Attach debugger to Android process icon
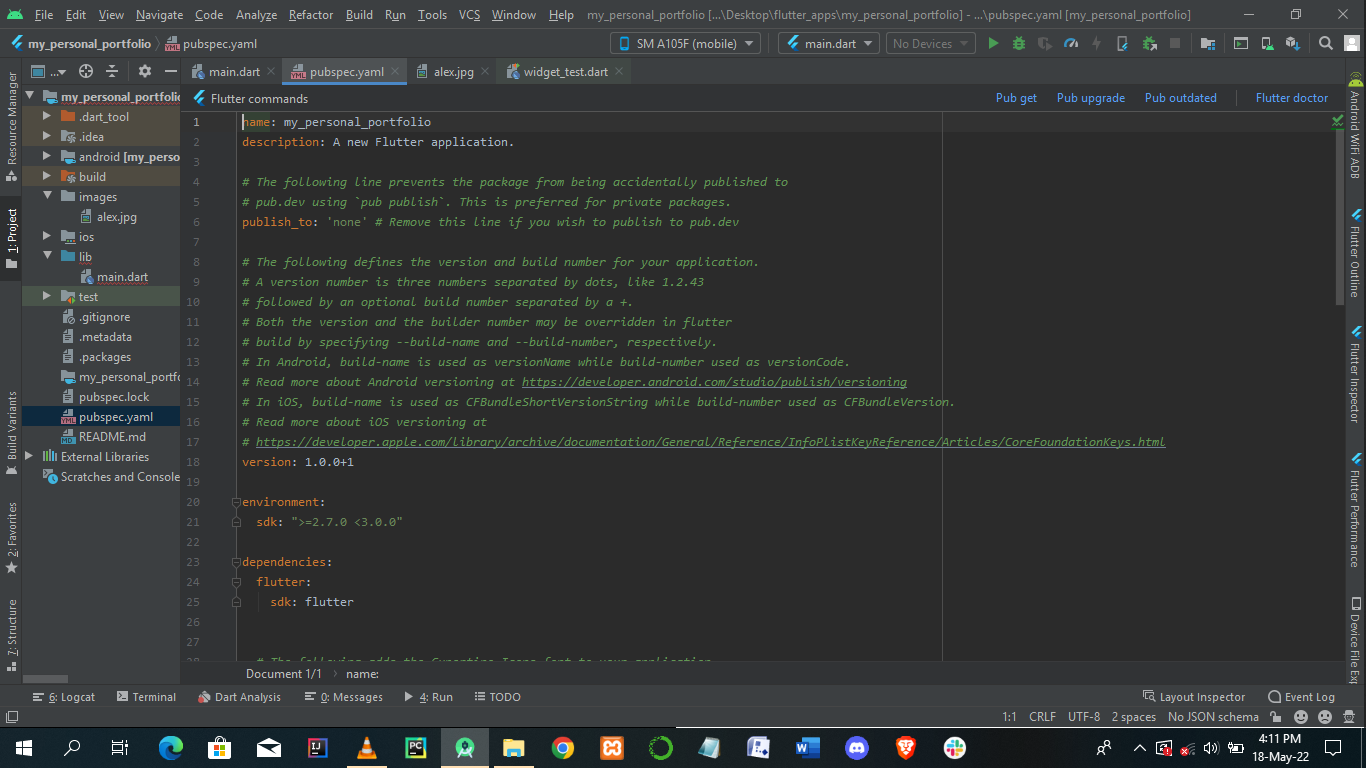The width and height of the screenshot is (1366, 768). click(x=1149, y=43)
